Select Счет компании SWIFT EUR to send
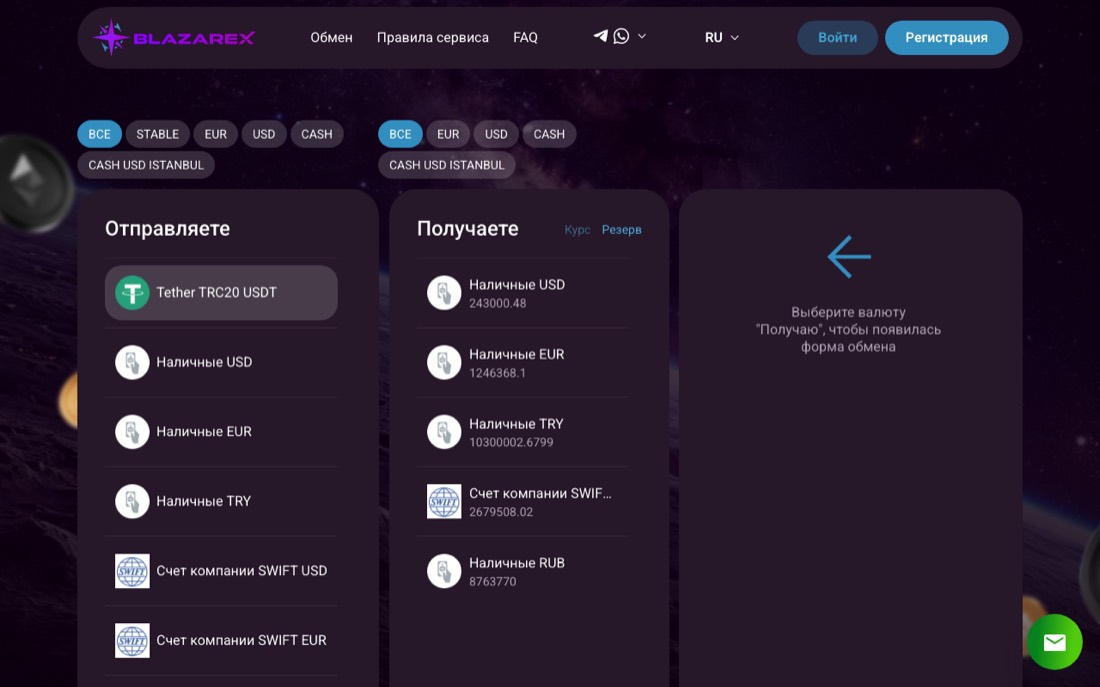The height and width of the screenshot is (687, 1100). click(221, 640)
